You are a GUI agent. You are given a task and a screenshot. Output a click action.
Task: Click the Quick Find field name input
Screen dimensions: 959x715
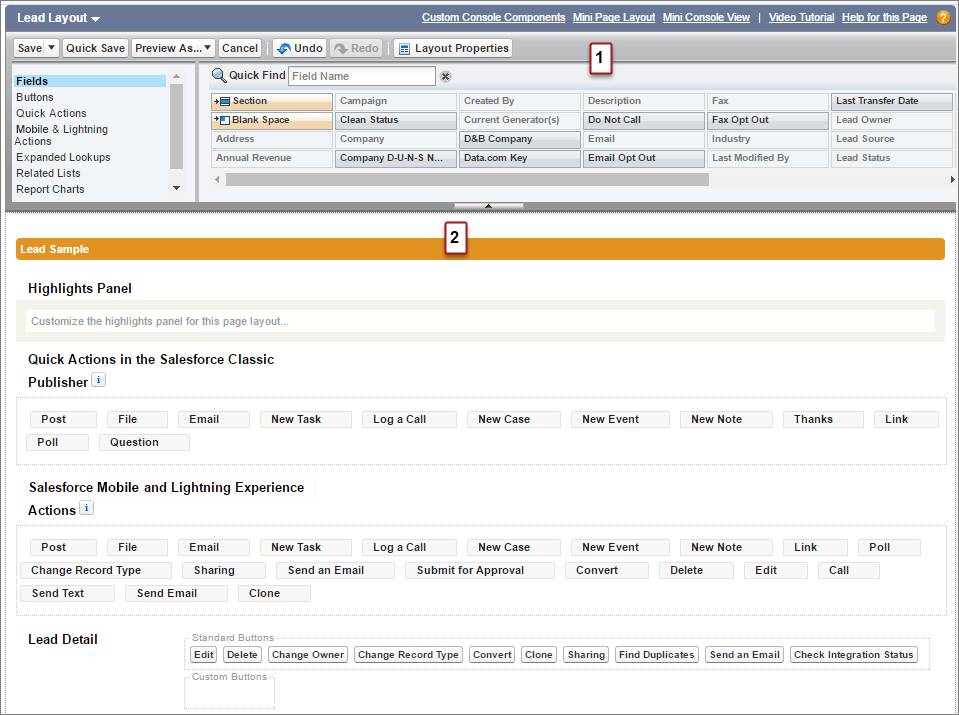361,76
